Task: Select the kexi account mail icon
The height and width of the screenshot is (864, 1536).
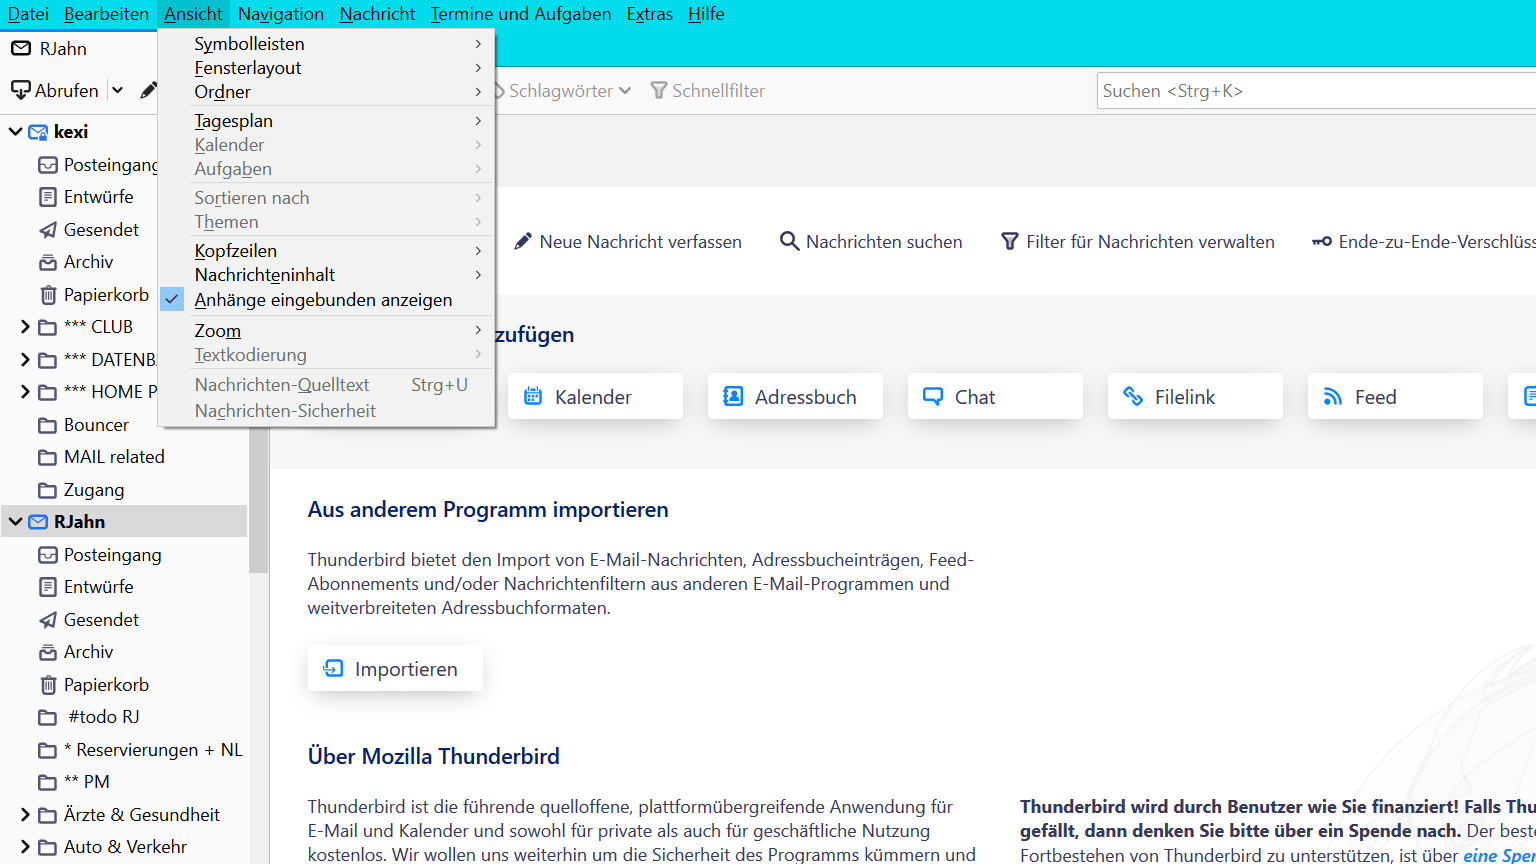Action: tap(38, 132)
